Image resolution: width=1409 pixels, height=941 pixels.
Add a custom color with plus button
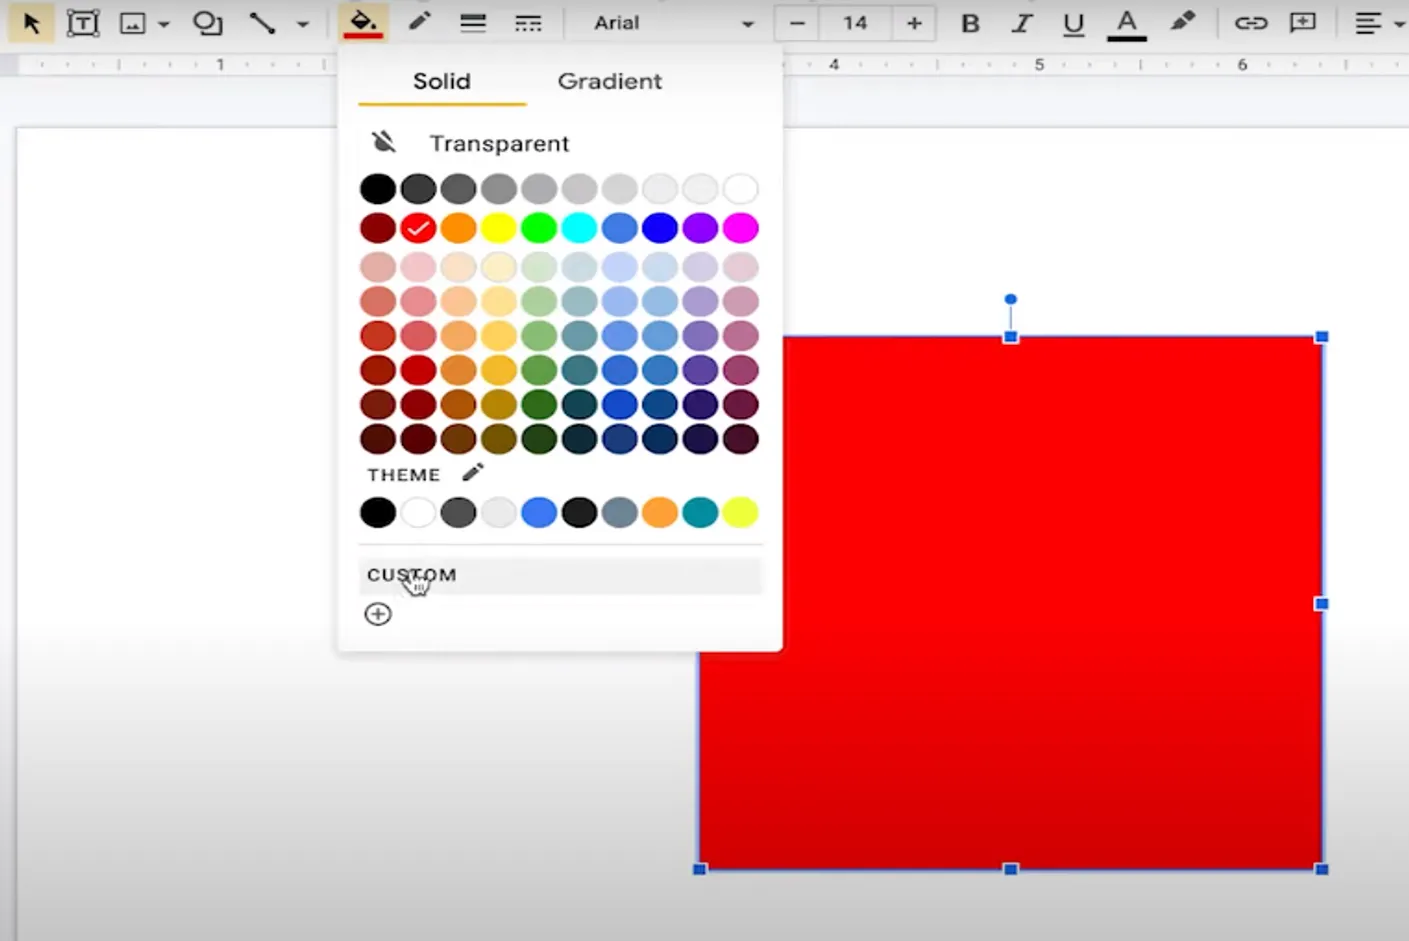pyautogui.click(x=378, y=614)
